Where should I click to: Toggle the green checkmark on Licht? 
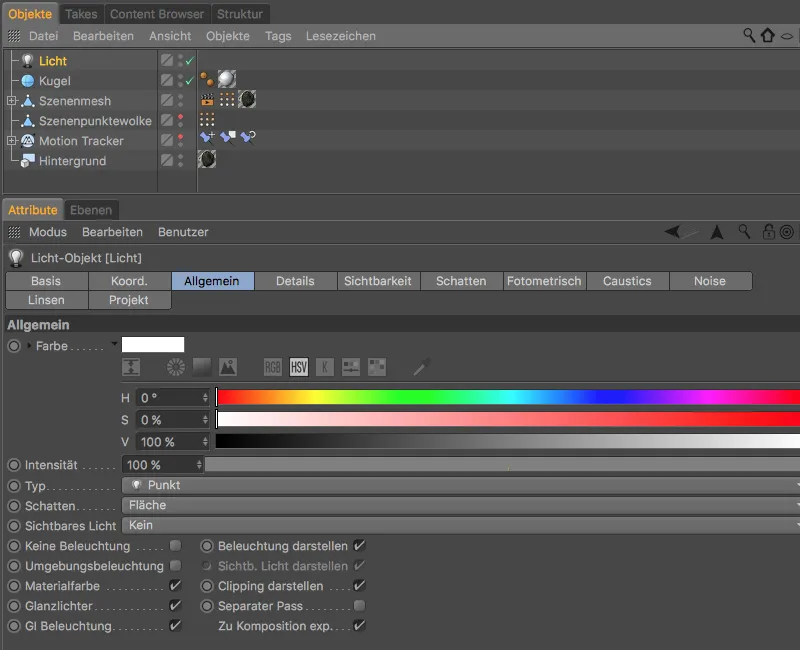[x=189, y=61]
